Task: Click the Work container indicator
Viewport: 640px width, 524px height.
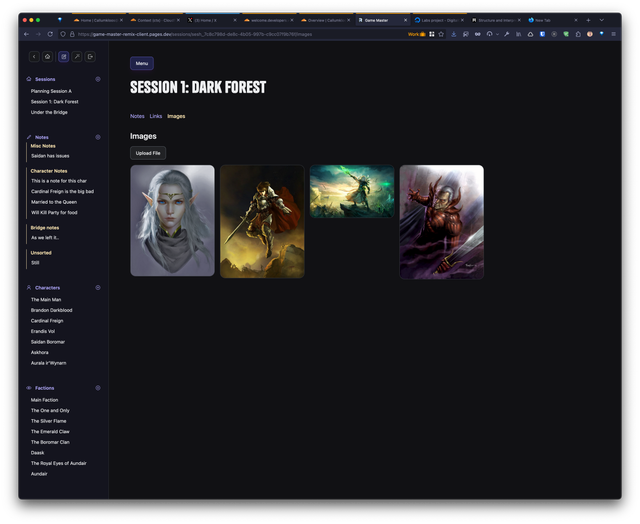Action: (x=416, y=34)
